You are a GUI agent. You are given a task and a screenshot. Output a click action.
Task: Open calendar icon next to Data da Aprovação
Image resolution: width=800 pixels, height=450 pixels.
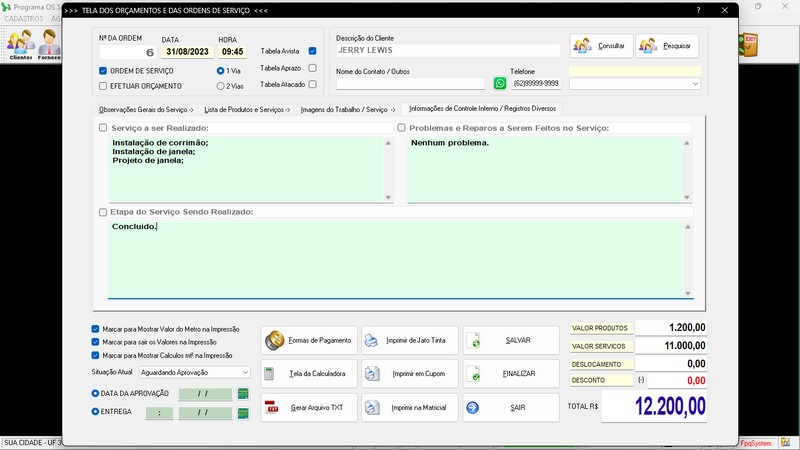pos(242,393)
